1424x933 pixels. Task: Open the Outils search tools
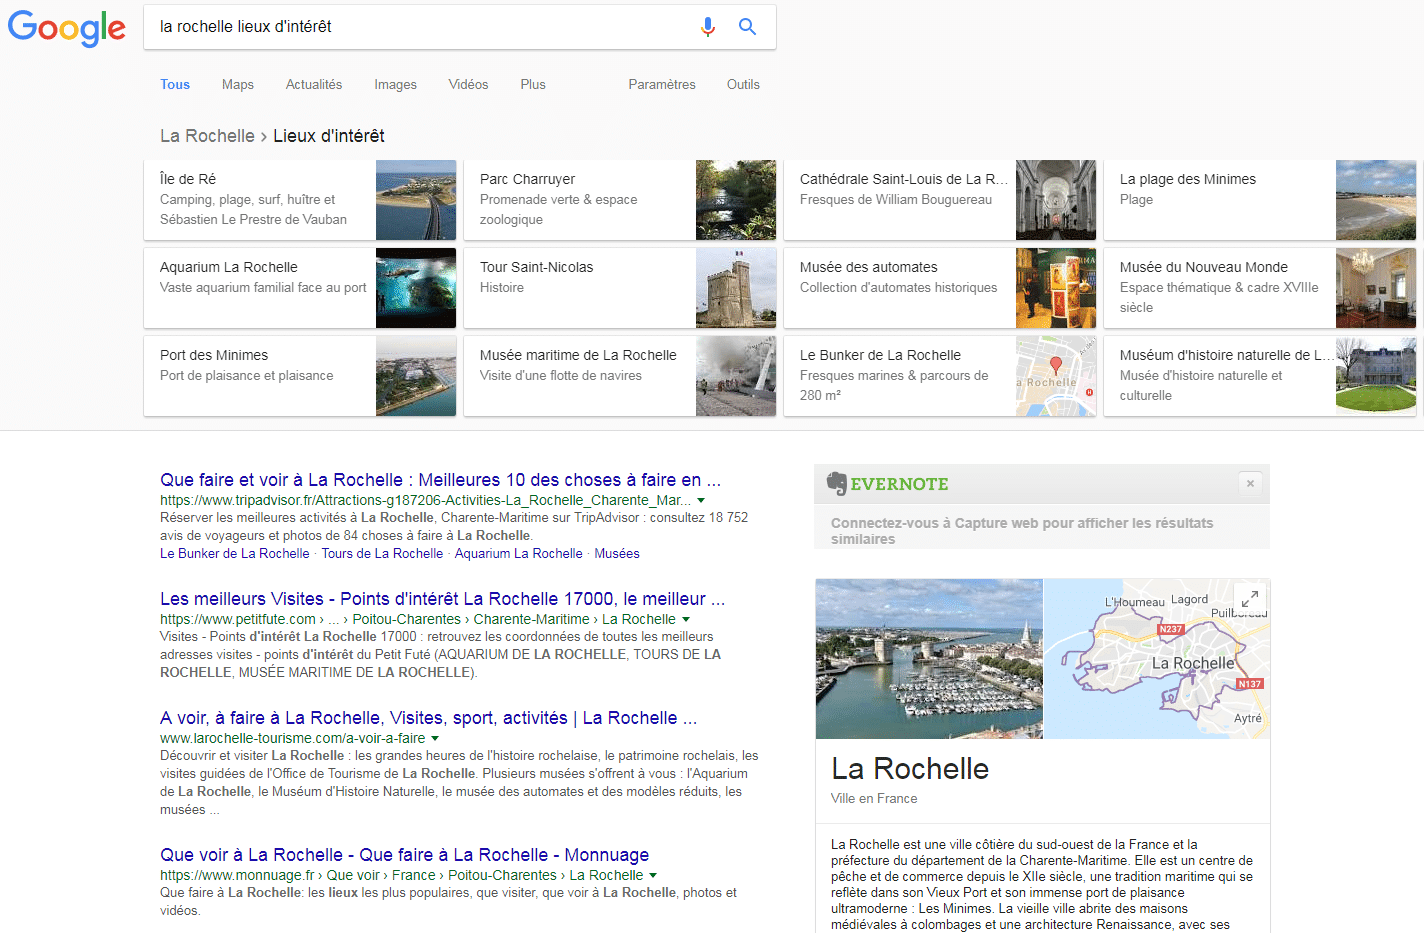[743, 85]
